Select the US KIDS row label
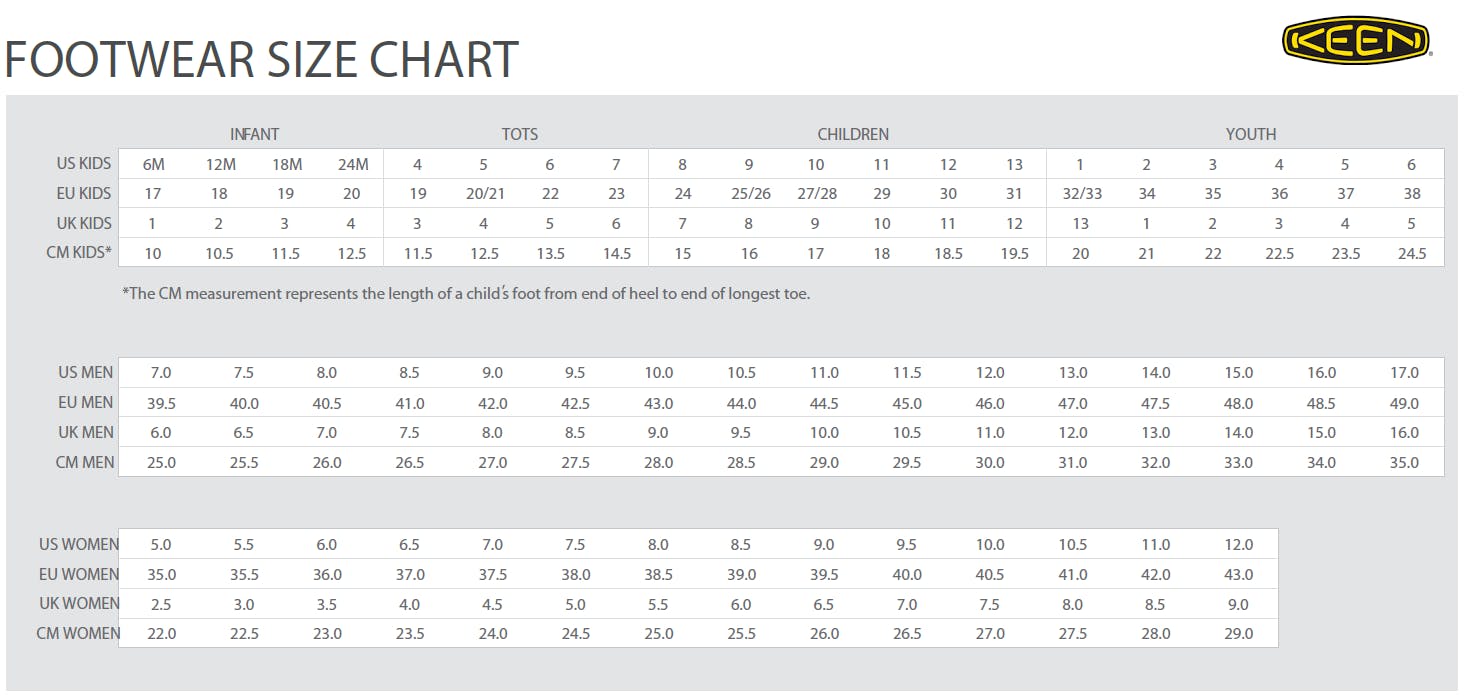1465x697 pixels. pos(84,163)
